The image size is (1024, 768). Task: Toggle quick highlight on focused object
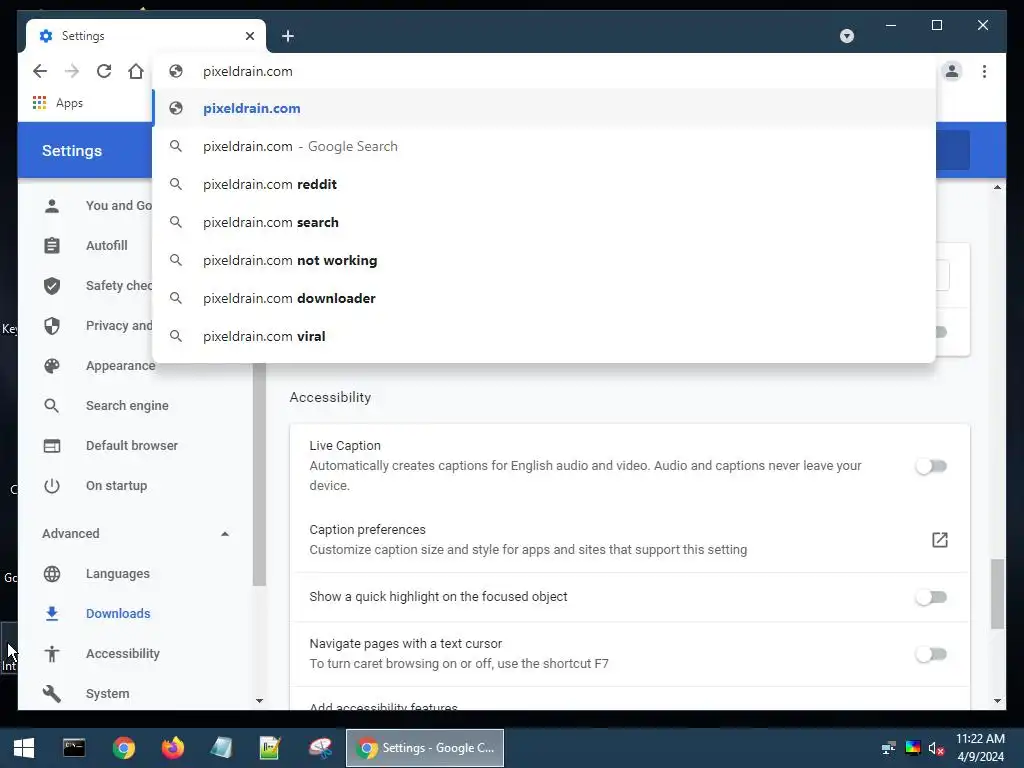point(931,597)
